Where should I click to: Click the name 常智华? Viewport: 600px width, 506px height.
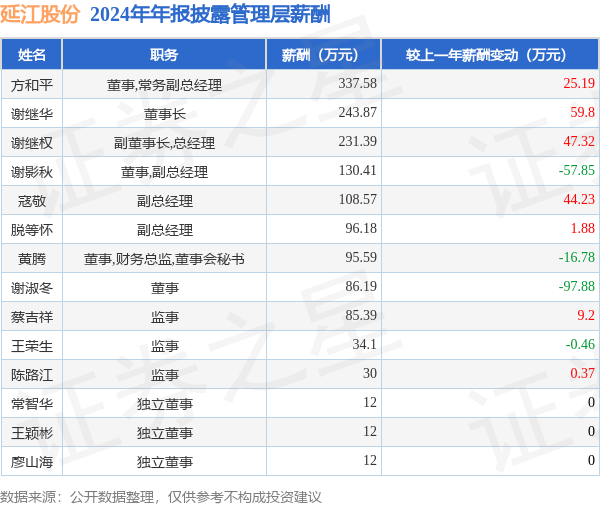click(x=31, y=404)
